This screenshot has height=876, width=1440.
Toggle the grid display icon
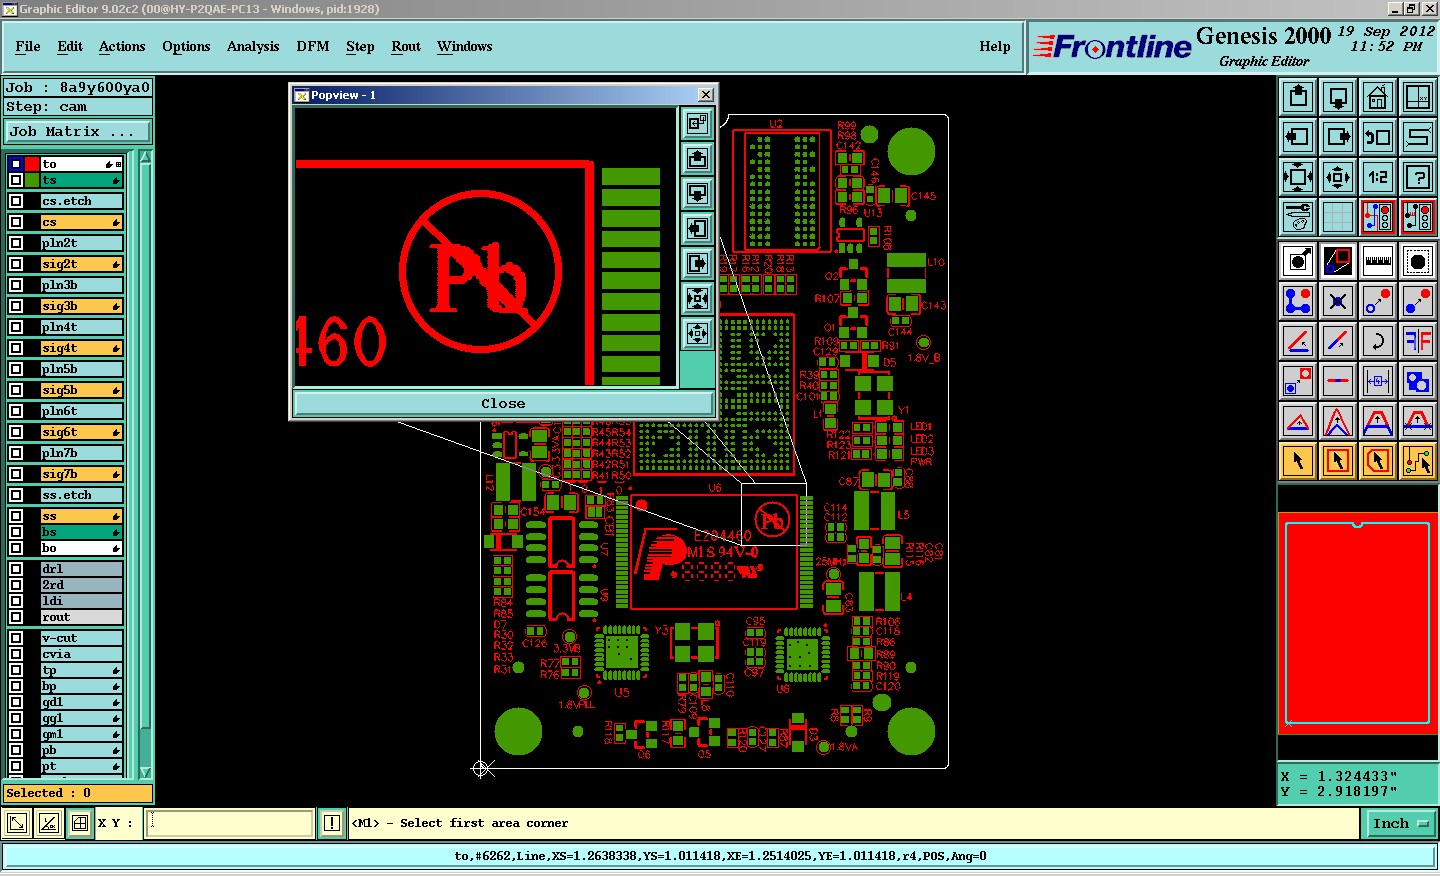click(x=1338, y=217)
